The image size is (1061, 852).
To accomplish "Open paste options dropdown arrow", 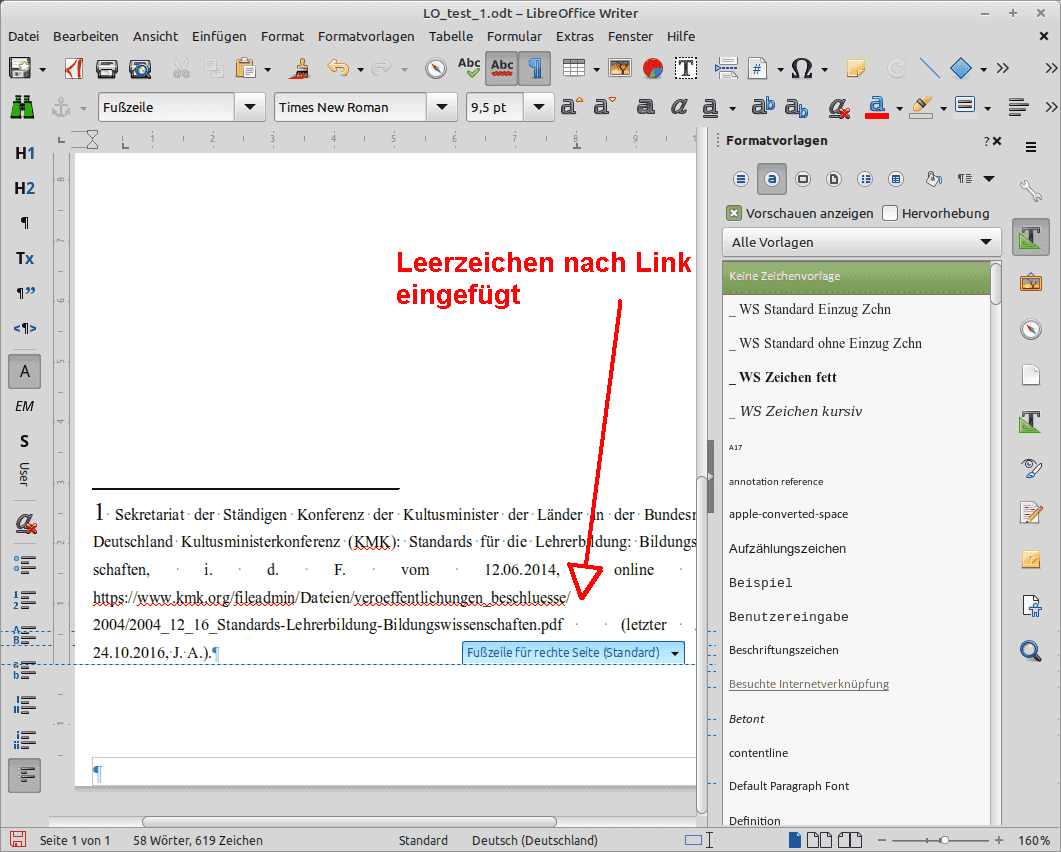I will (267, 69).
